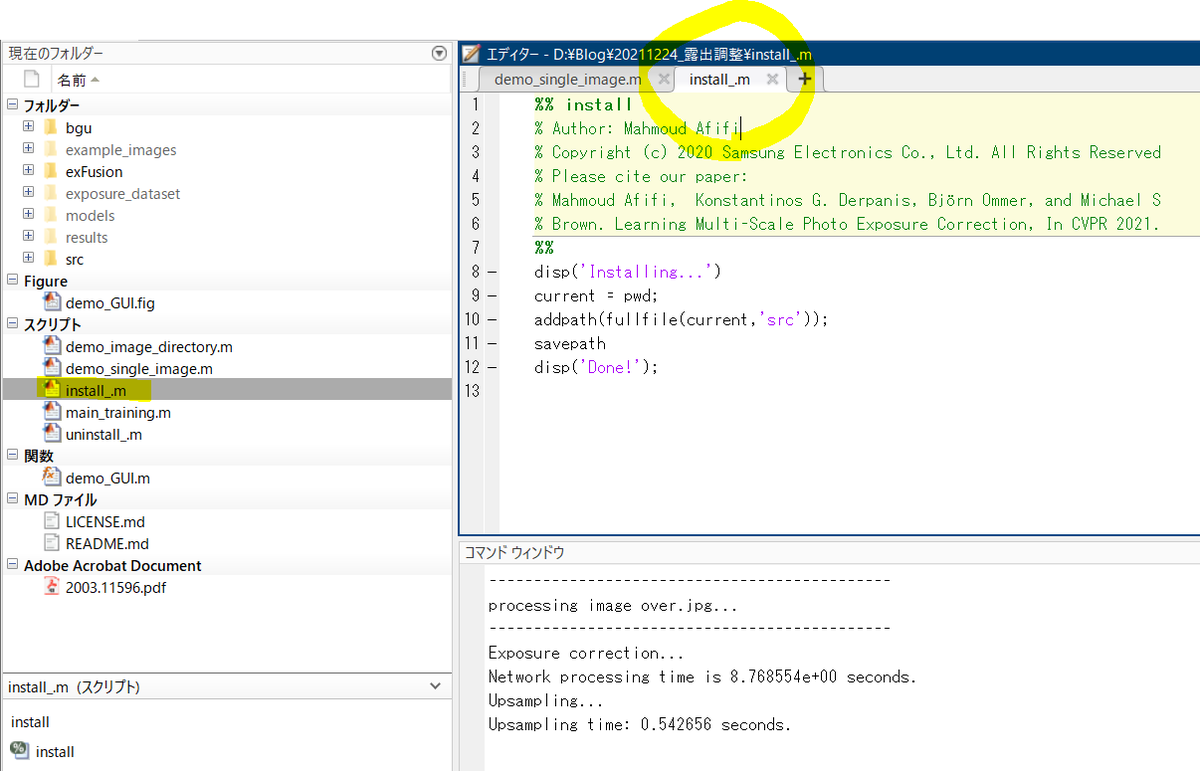This screenshot has width=1200, height=771.
Task: Click the bgu folder icon
Action: coord(51,127)
